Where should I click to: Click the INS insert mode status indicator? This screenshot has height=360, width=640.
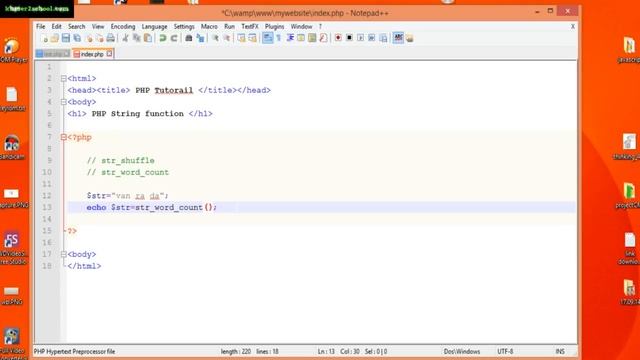[560, 351]
